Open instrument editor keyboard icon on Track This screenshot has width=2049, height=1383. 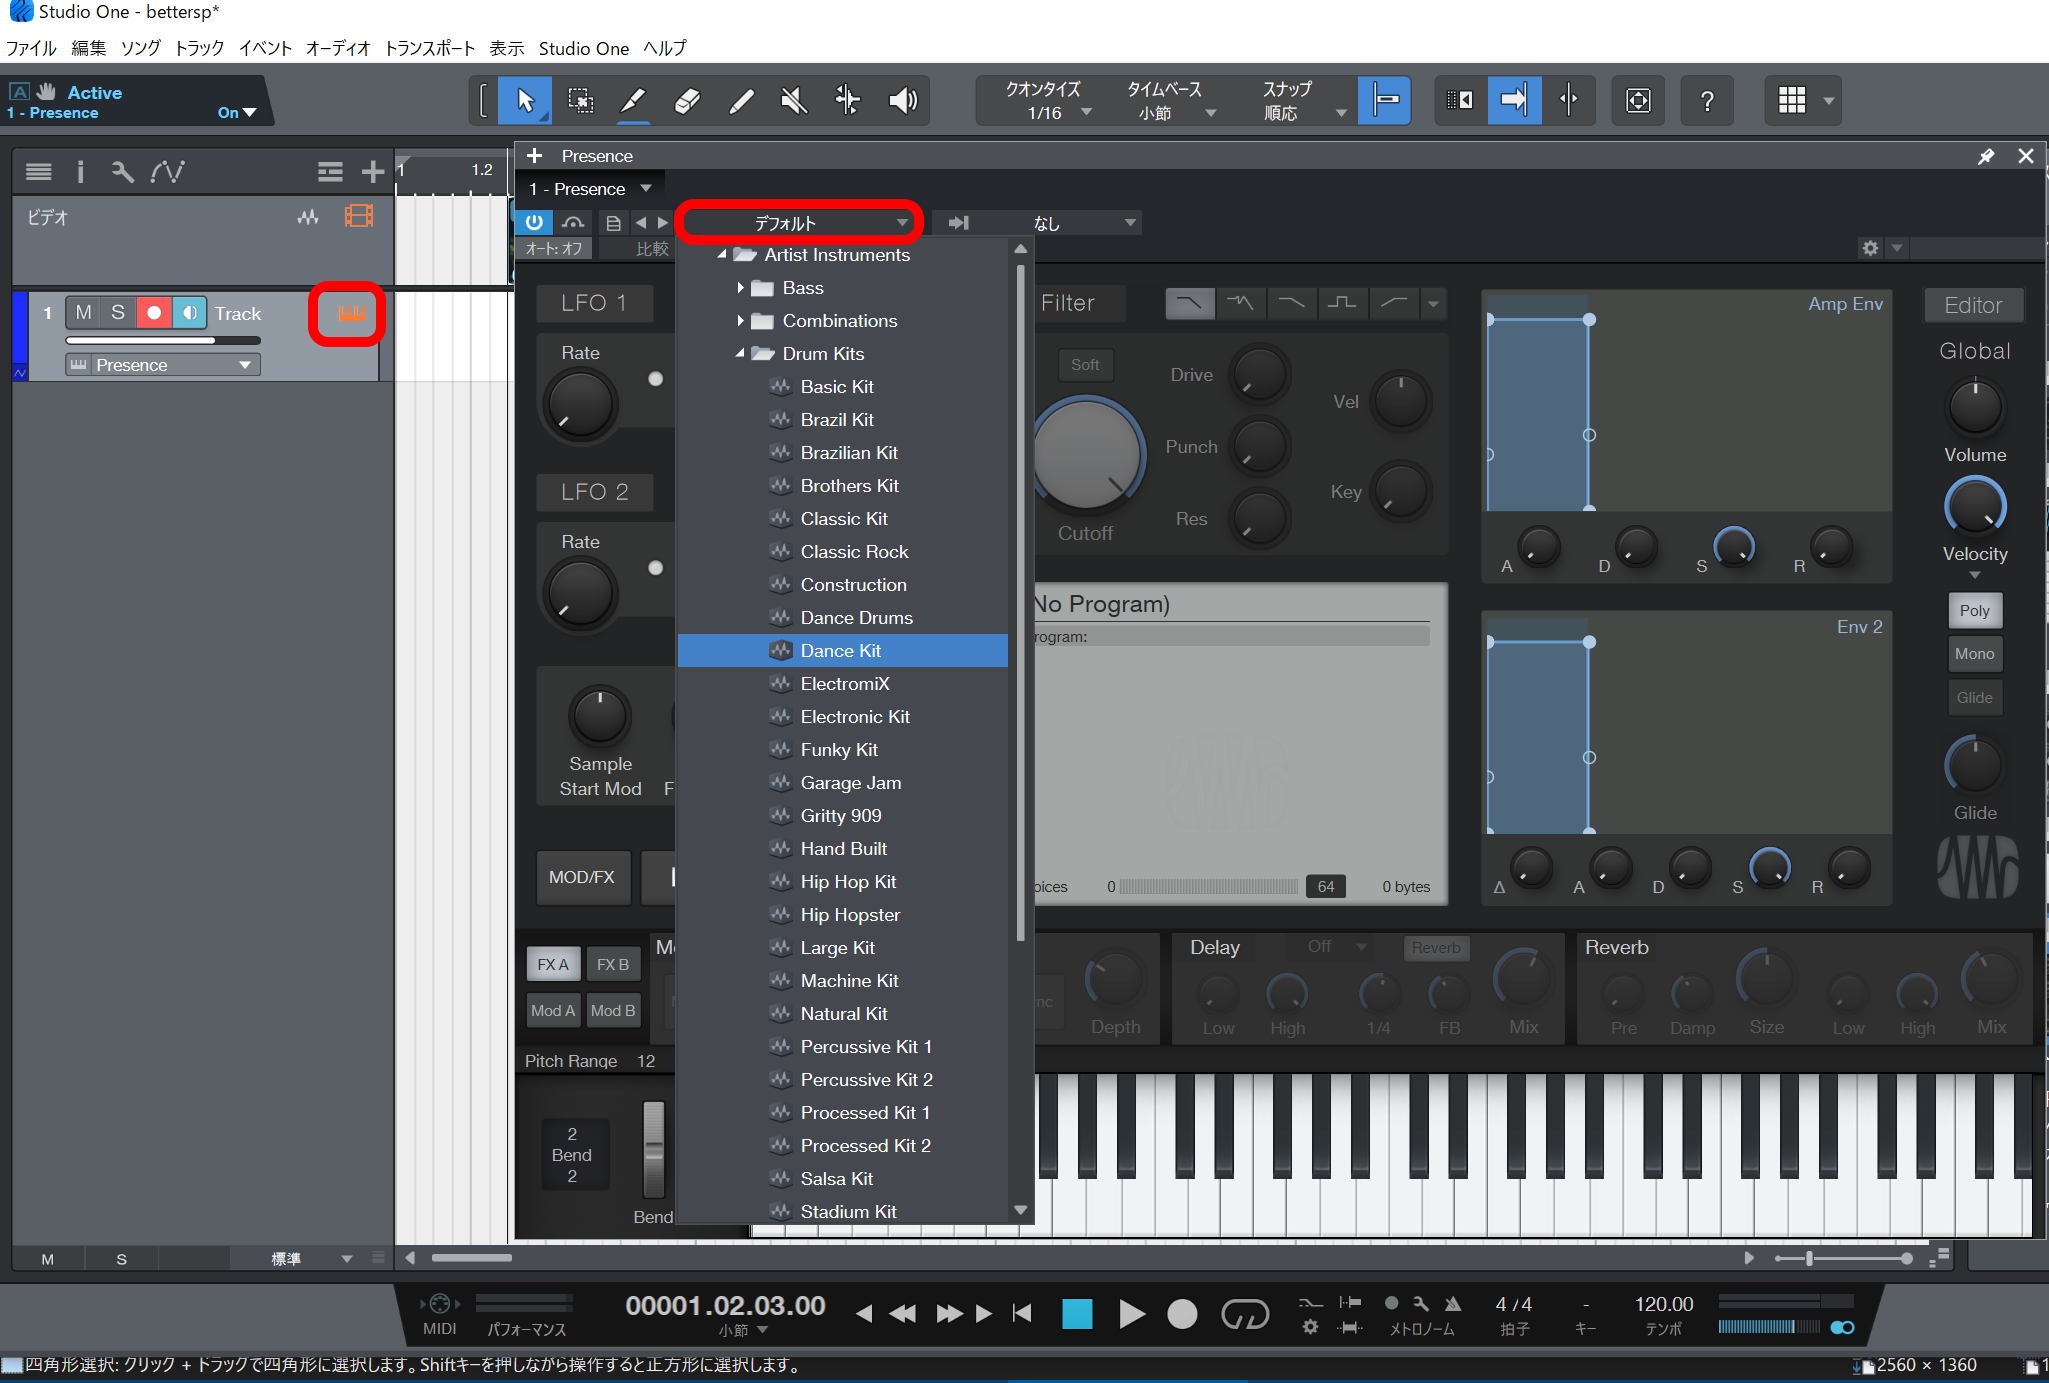[350, 313]
